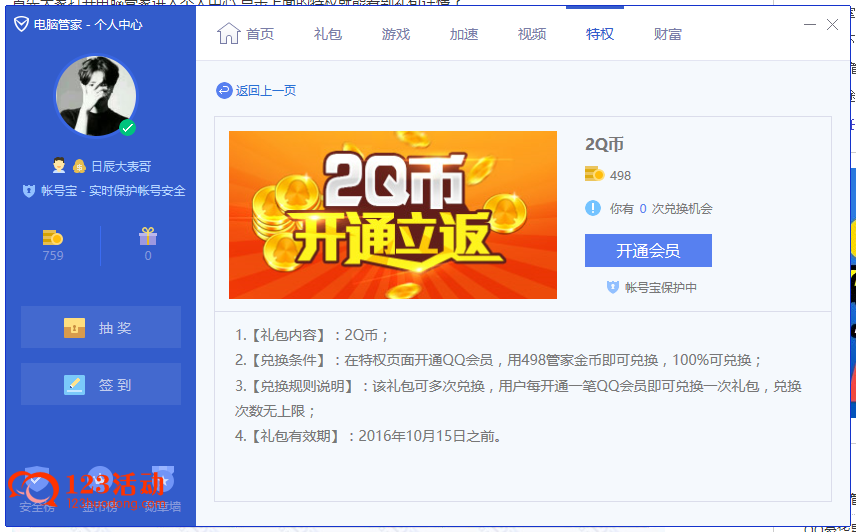Click the info icon beside 你有 0 次兑换机会
The image size is (856, 532).
(x=593, y=208)
